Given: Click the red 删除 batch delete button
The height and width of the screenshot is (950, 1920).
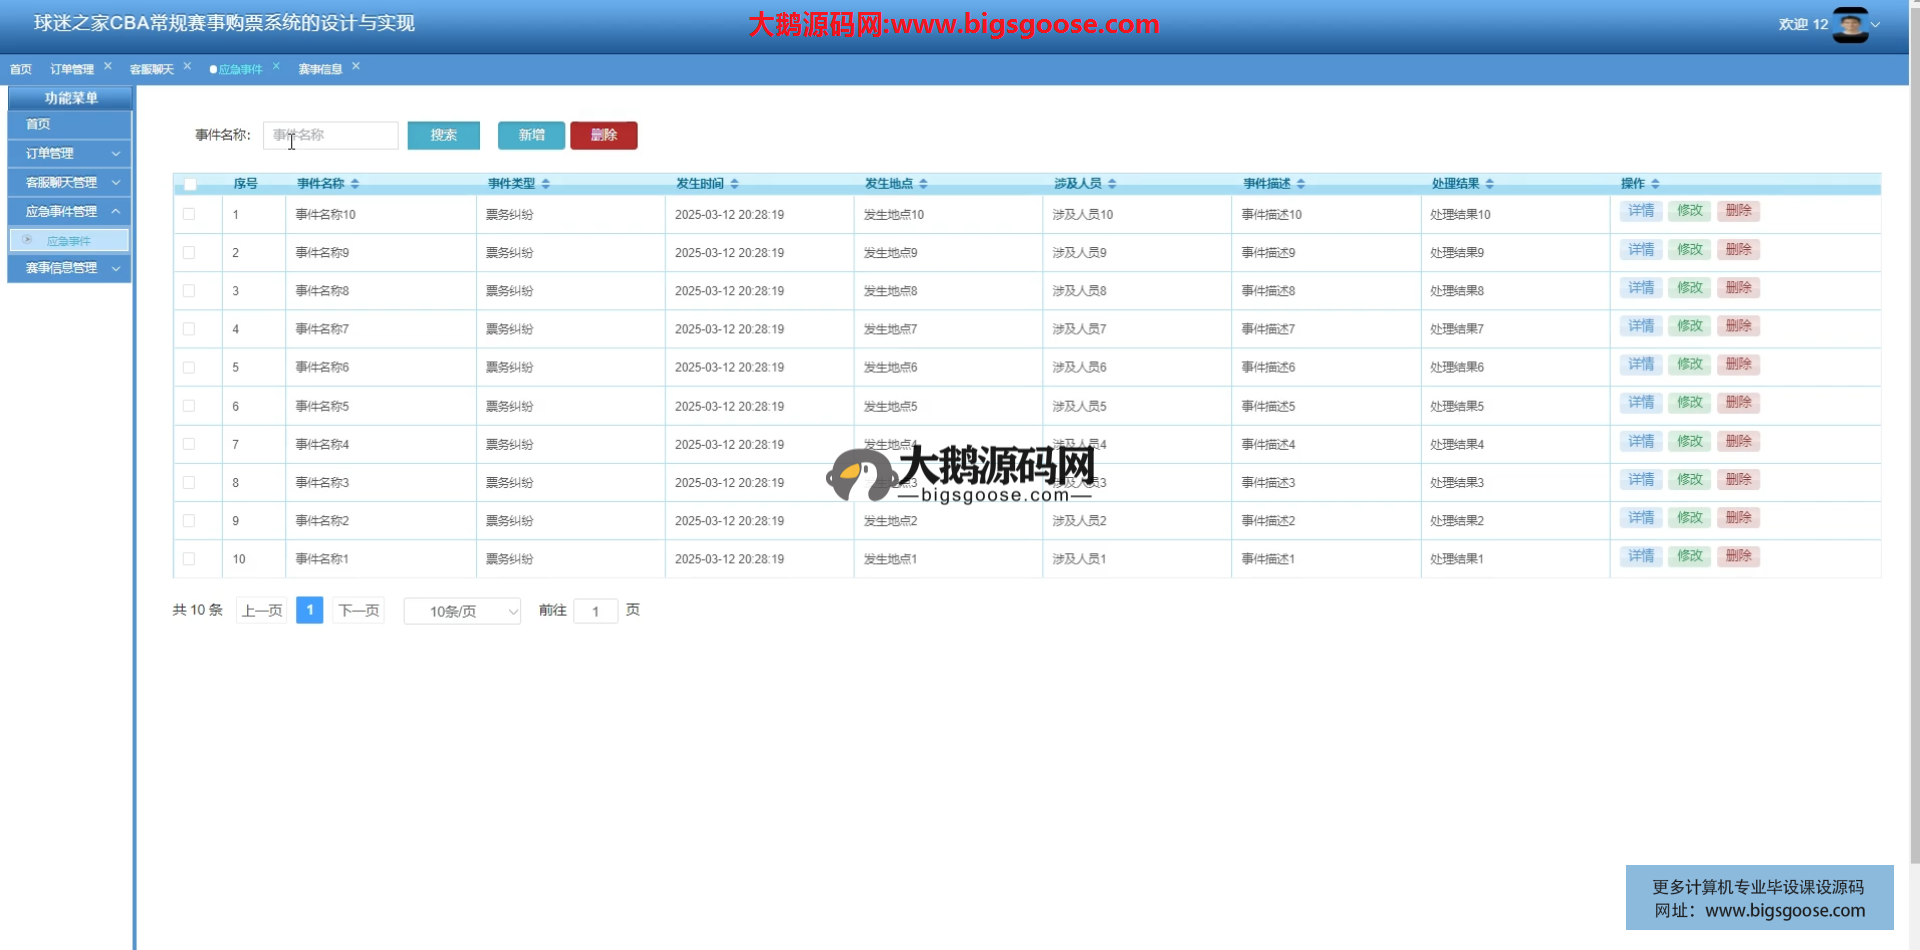Looking at the screenshot, I should 603,135.
